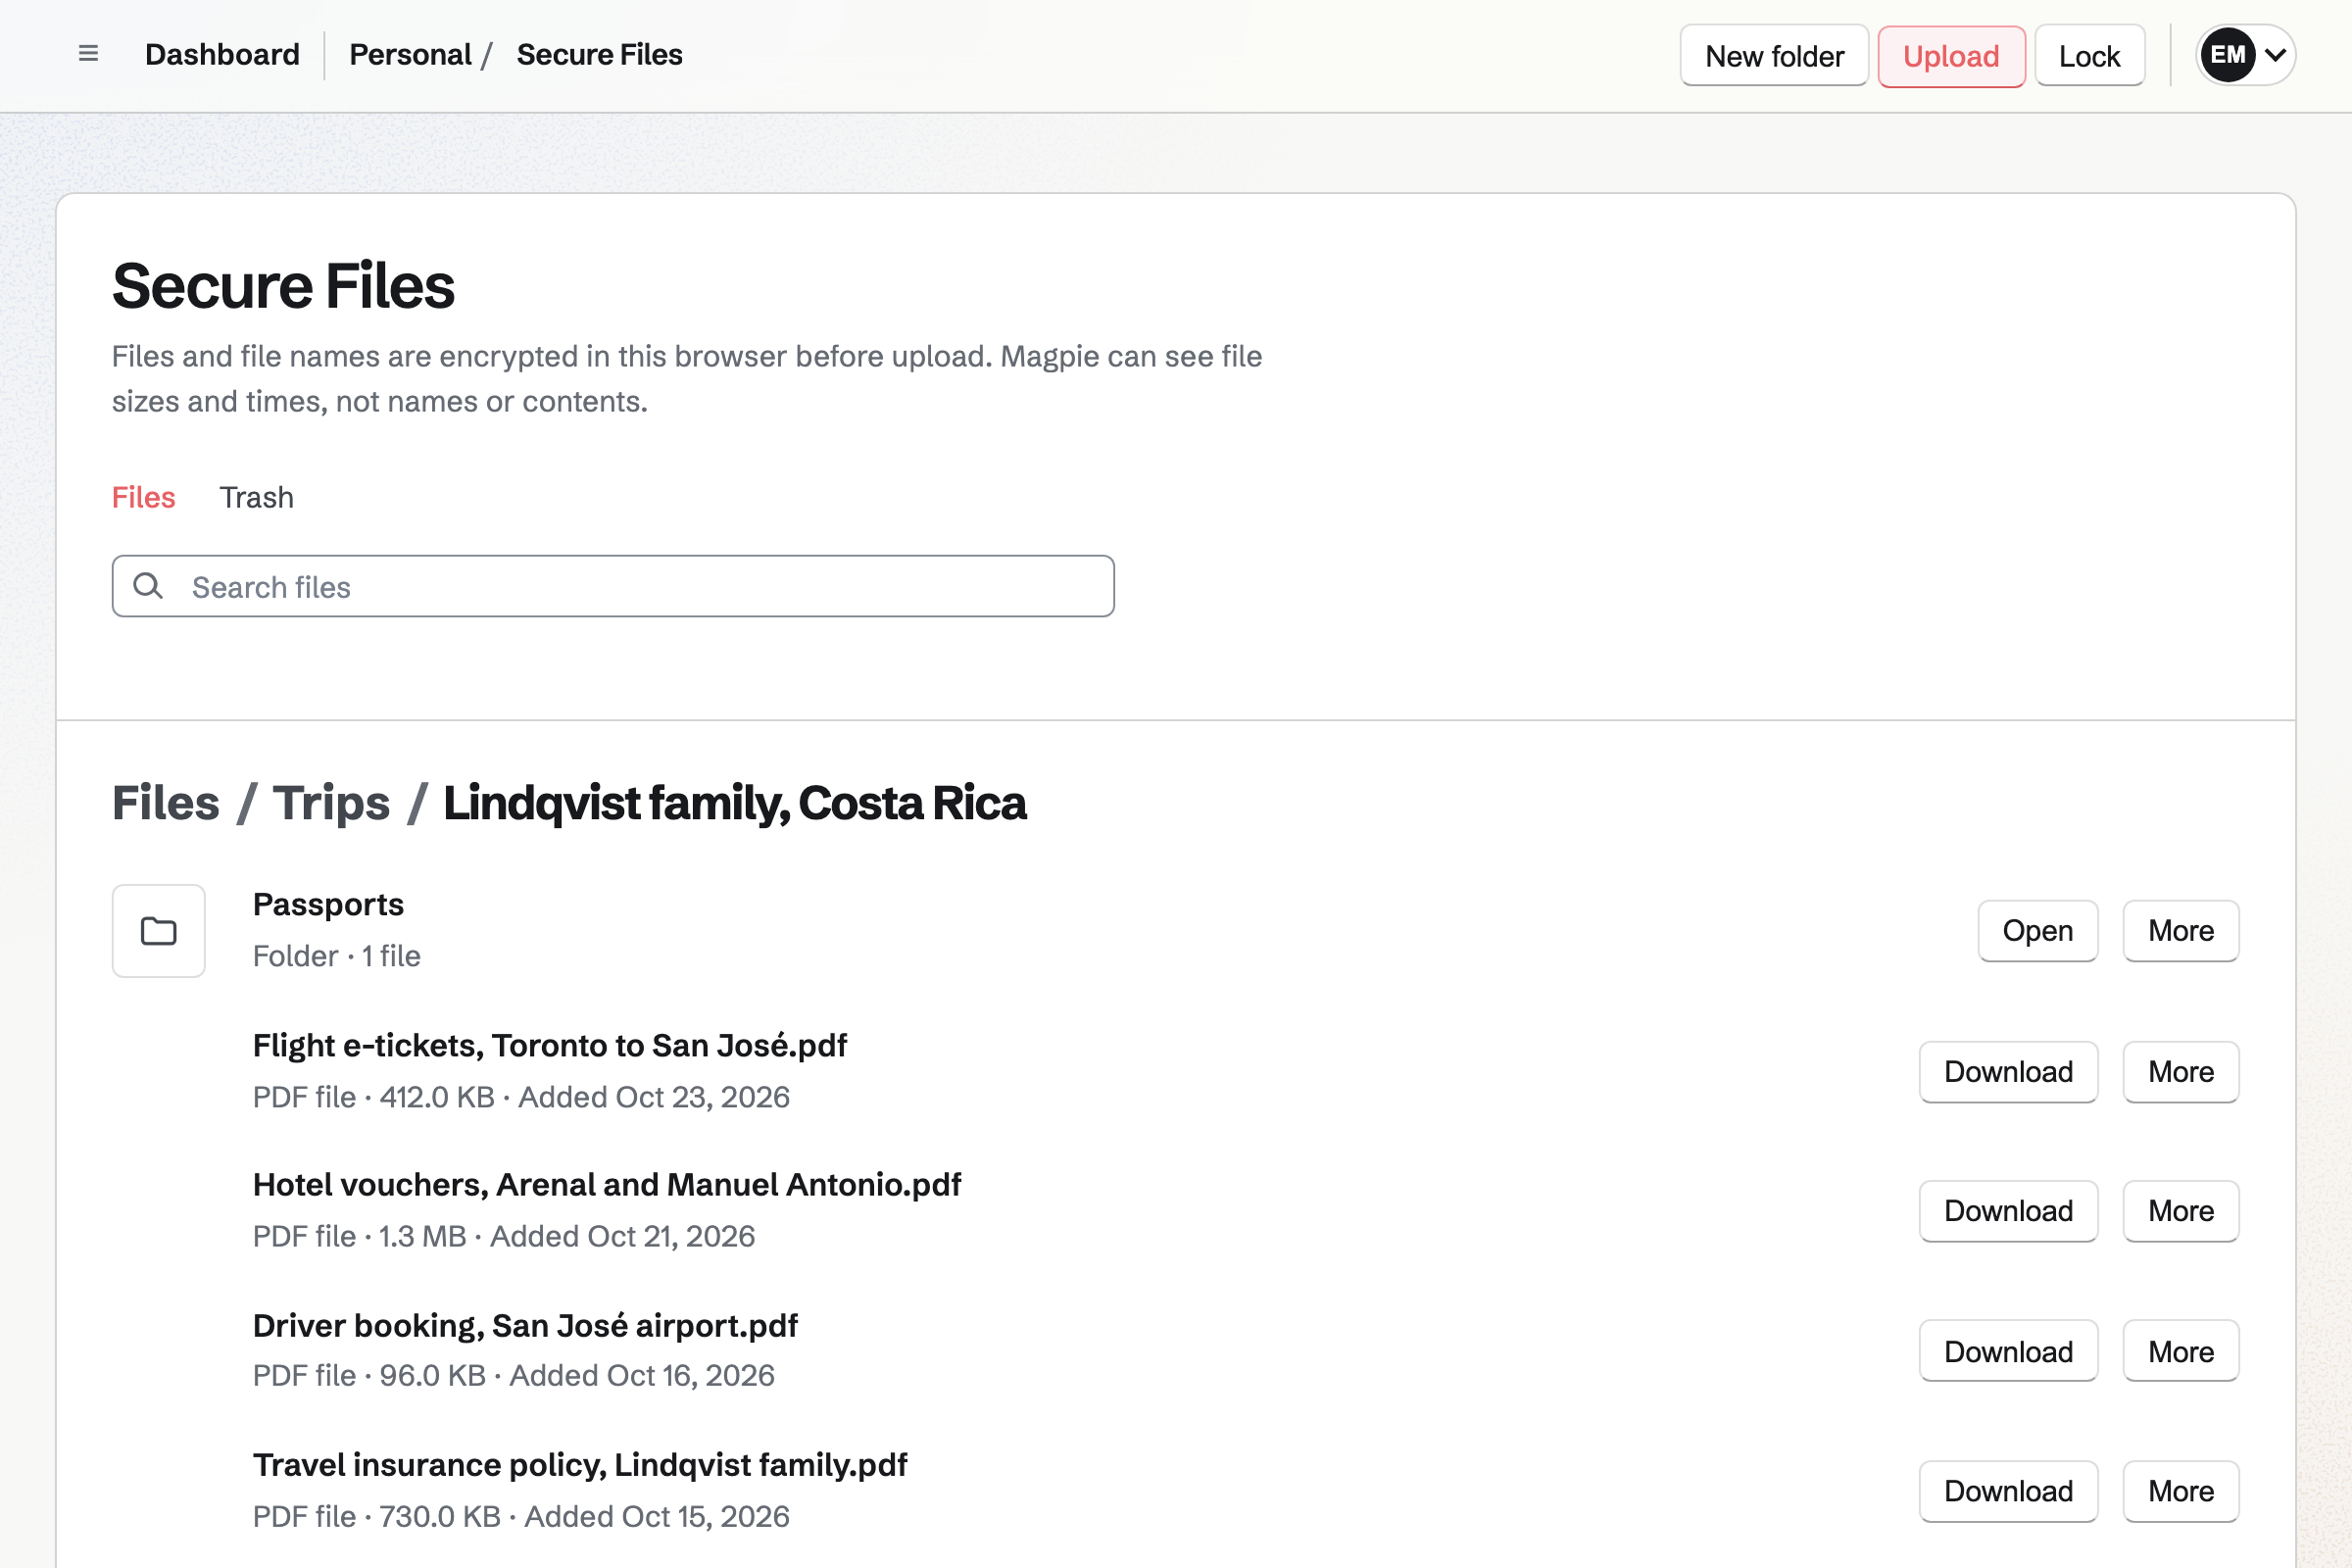The width and height of the screenshot is (2352, 1568).
Task: Click Travel insurance policy, Lindqvist family.pdf
Action: click(580, 1465)
